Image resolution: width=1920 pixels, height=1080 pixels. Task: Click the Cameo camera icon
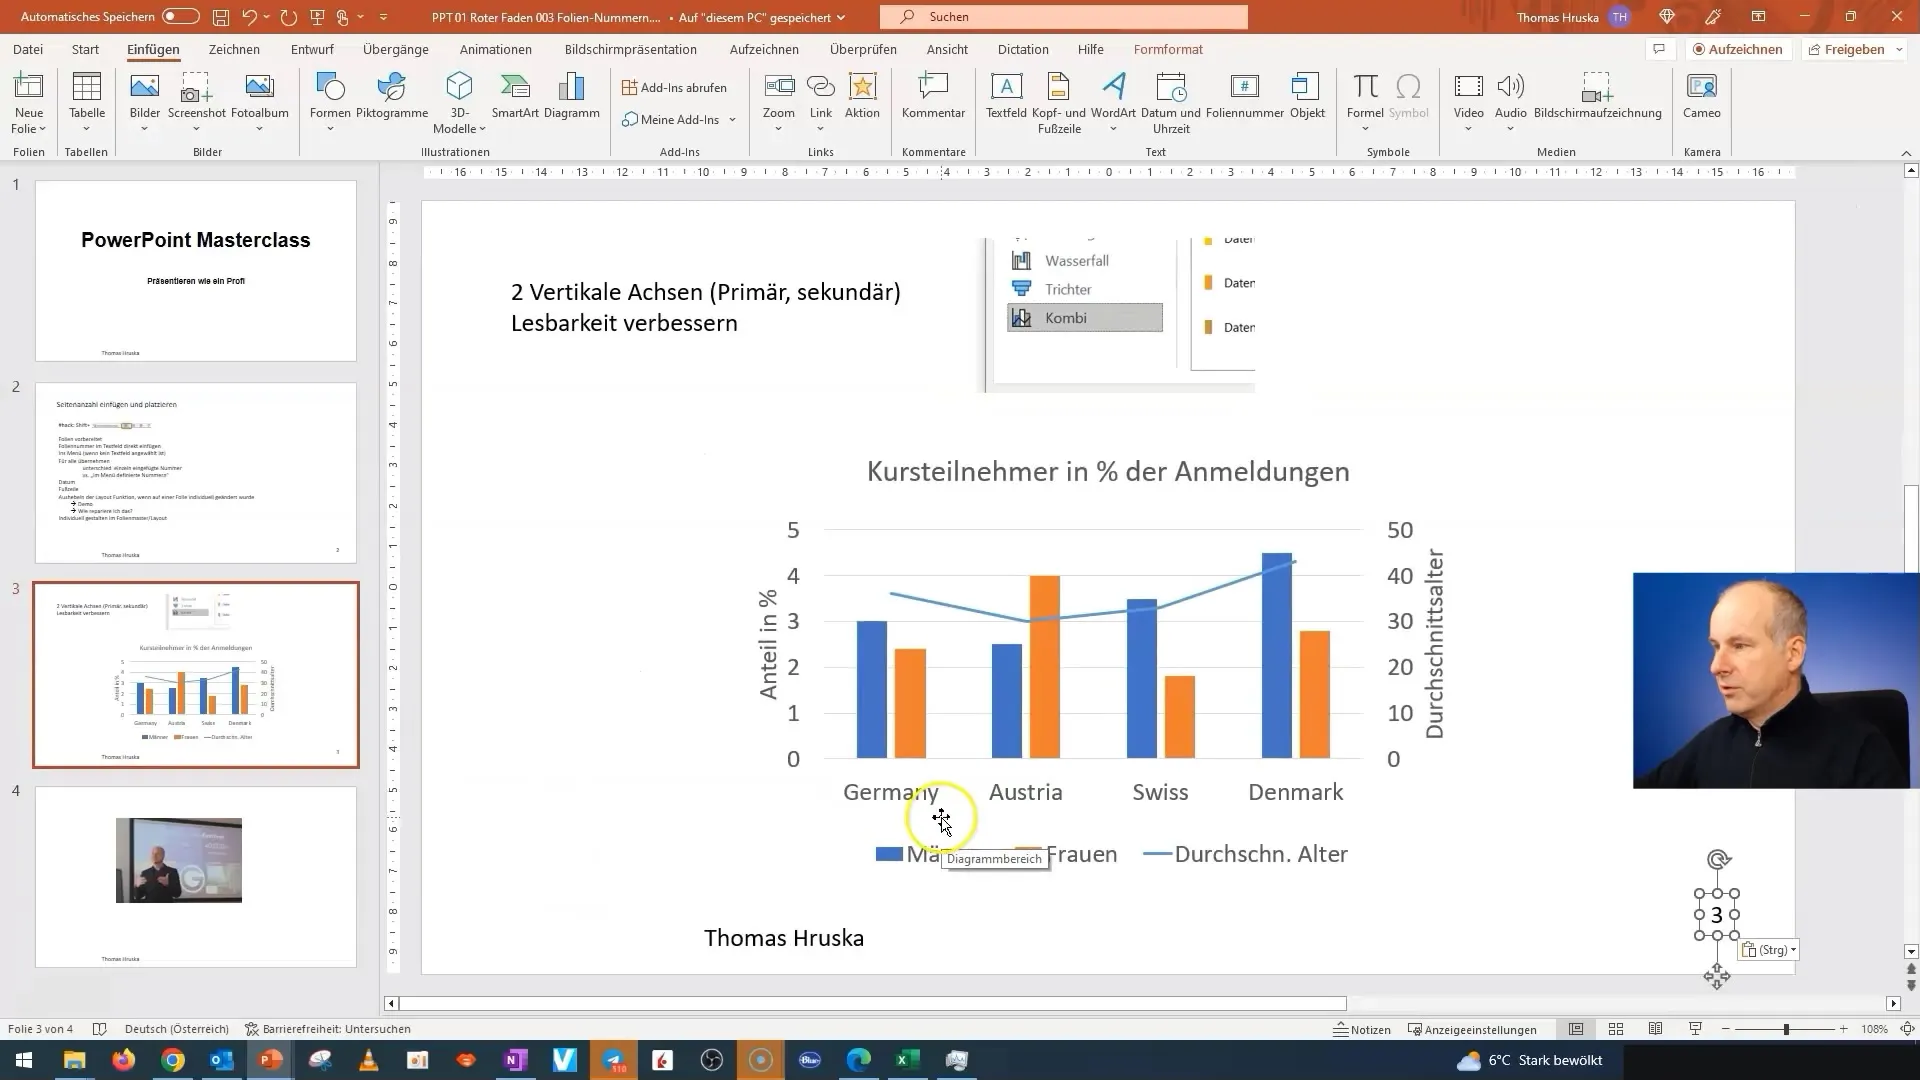point(1701,88)
